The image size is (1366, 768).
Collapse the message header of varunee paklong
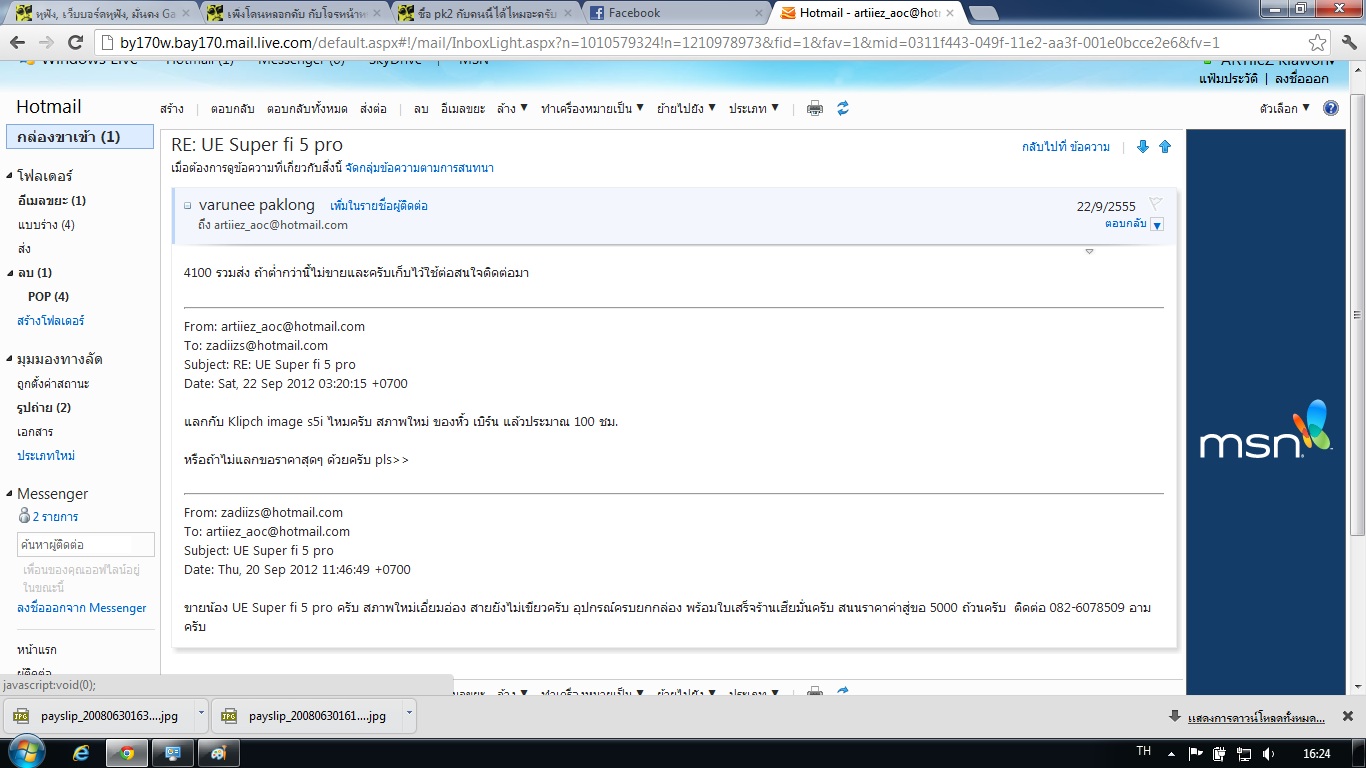[x=187, y=206]
